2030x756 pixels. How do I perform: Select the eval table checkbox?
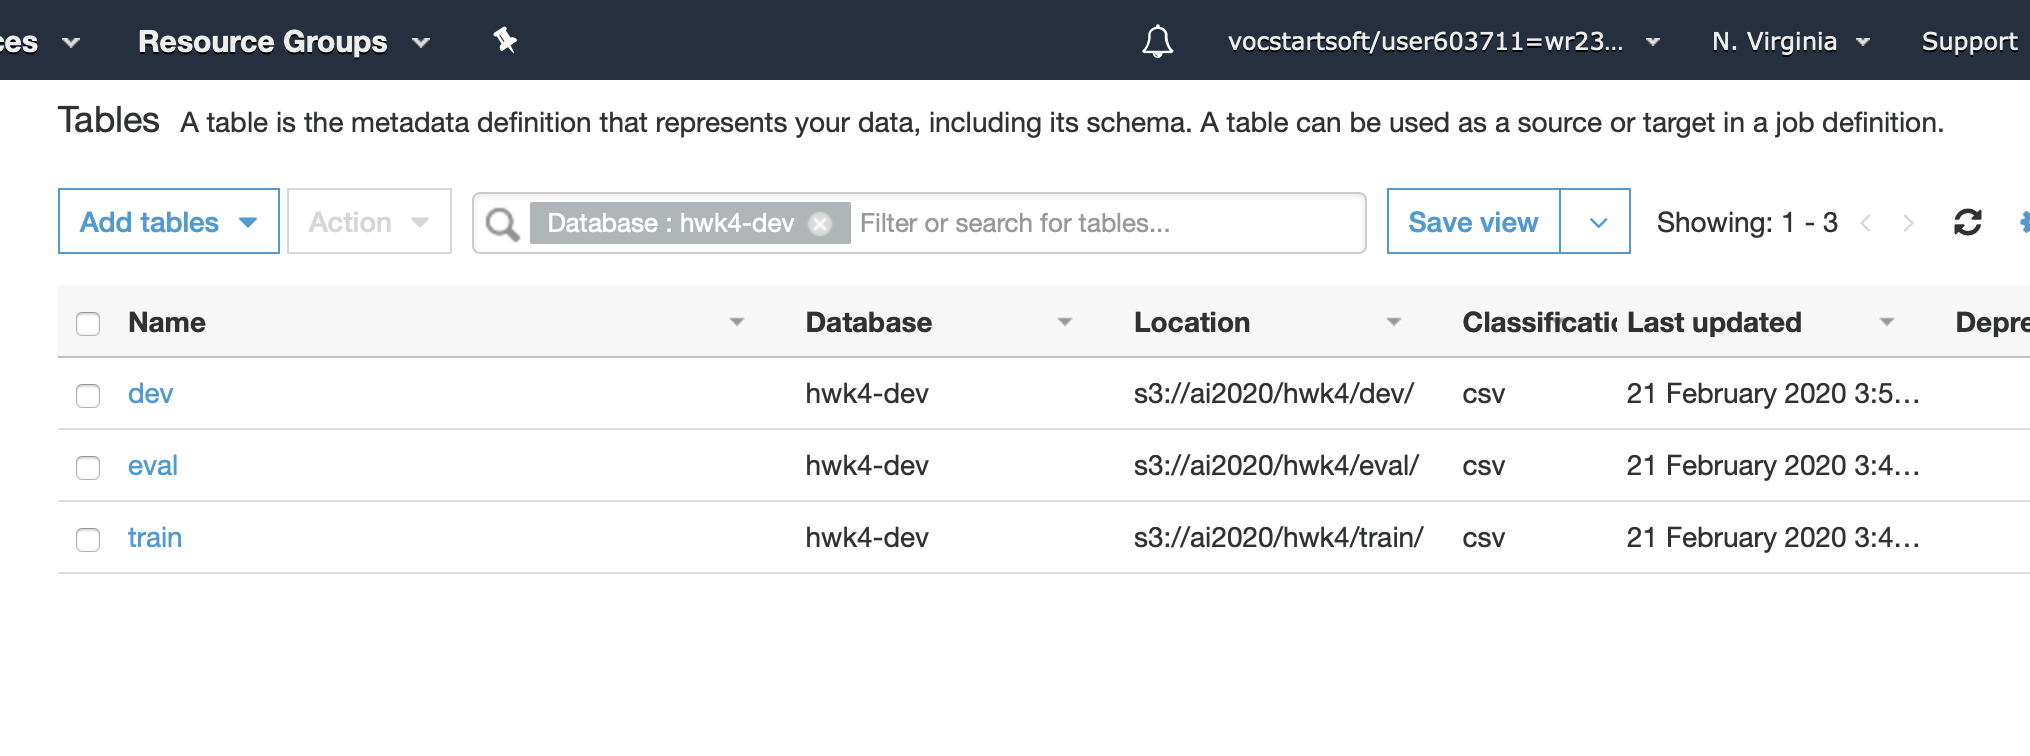88,467
